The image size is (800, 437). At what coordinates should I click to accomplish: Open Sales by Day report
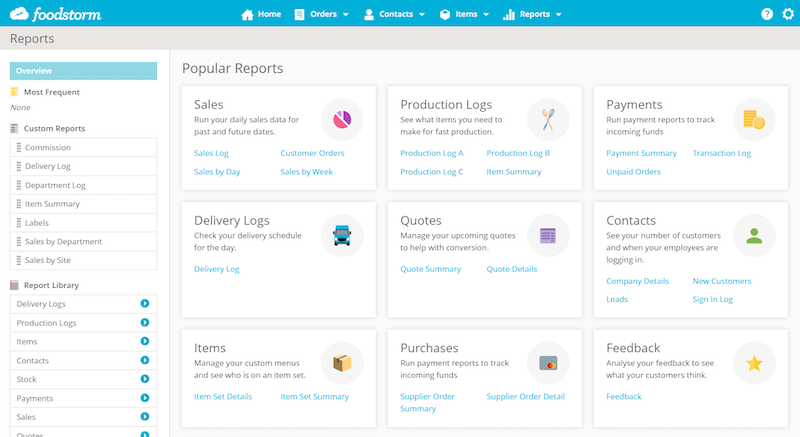click(217, 172)
